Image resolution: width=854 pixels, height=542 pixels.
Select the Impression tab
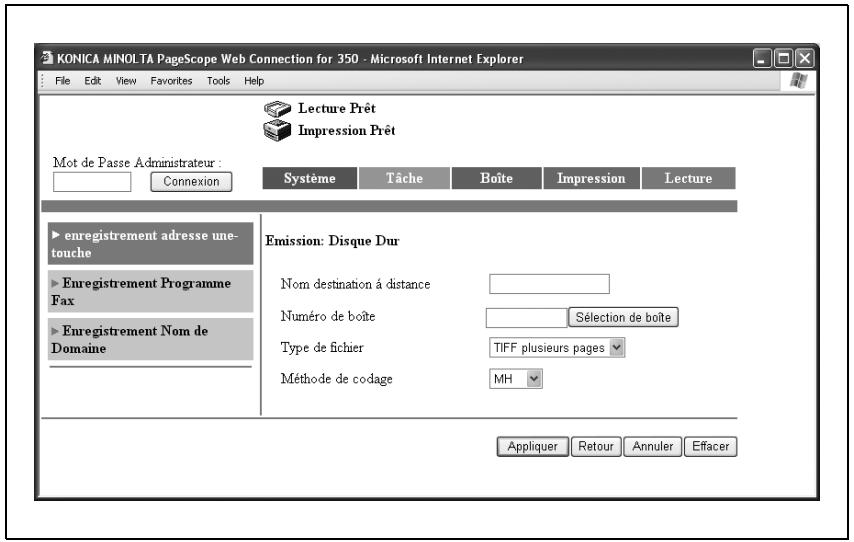(591, 178)
